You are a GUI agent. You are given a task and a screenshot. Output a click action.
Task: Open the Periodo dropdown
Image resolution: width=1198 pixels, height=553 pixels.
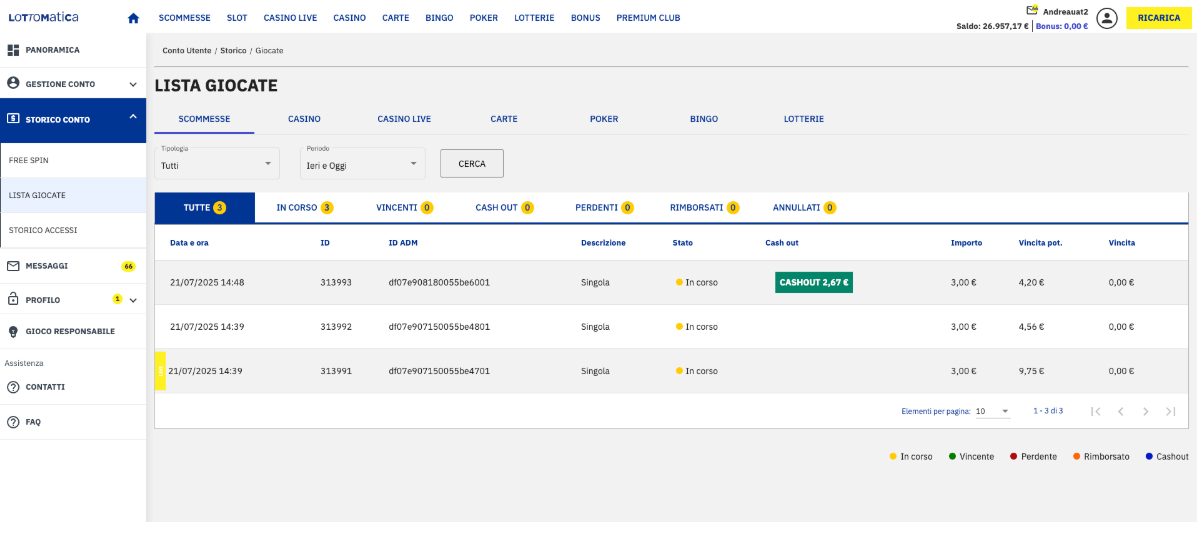click(362, 164)
